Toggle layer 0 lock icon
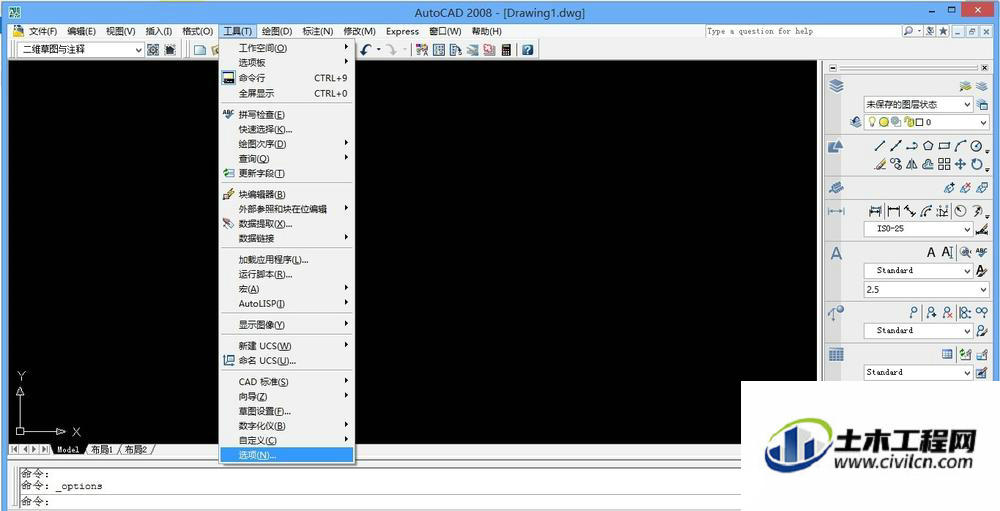1000x511 pixels. tap(909, 122)
